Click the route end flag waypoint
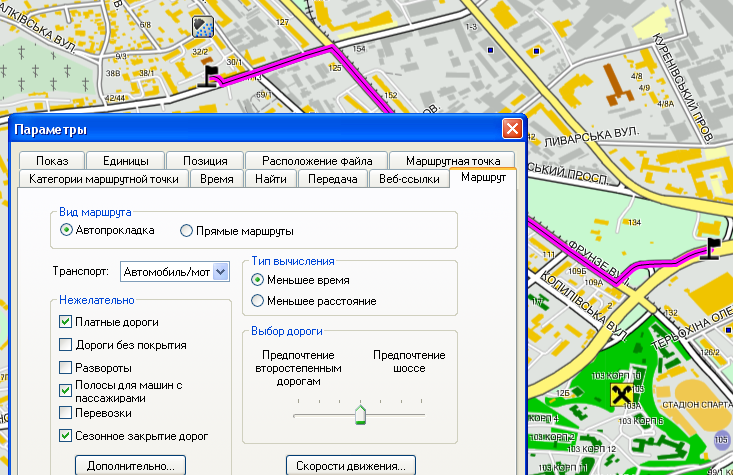 (x=712, y=249)
